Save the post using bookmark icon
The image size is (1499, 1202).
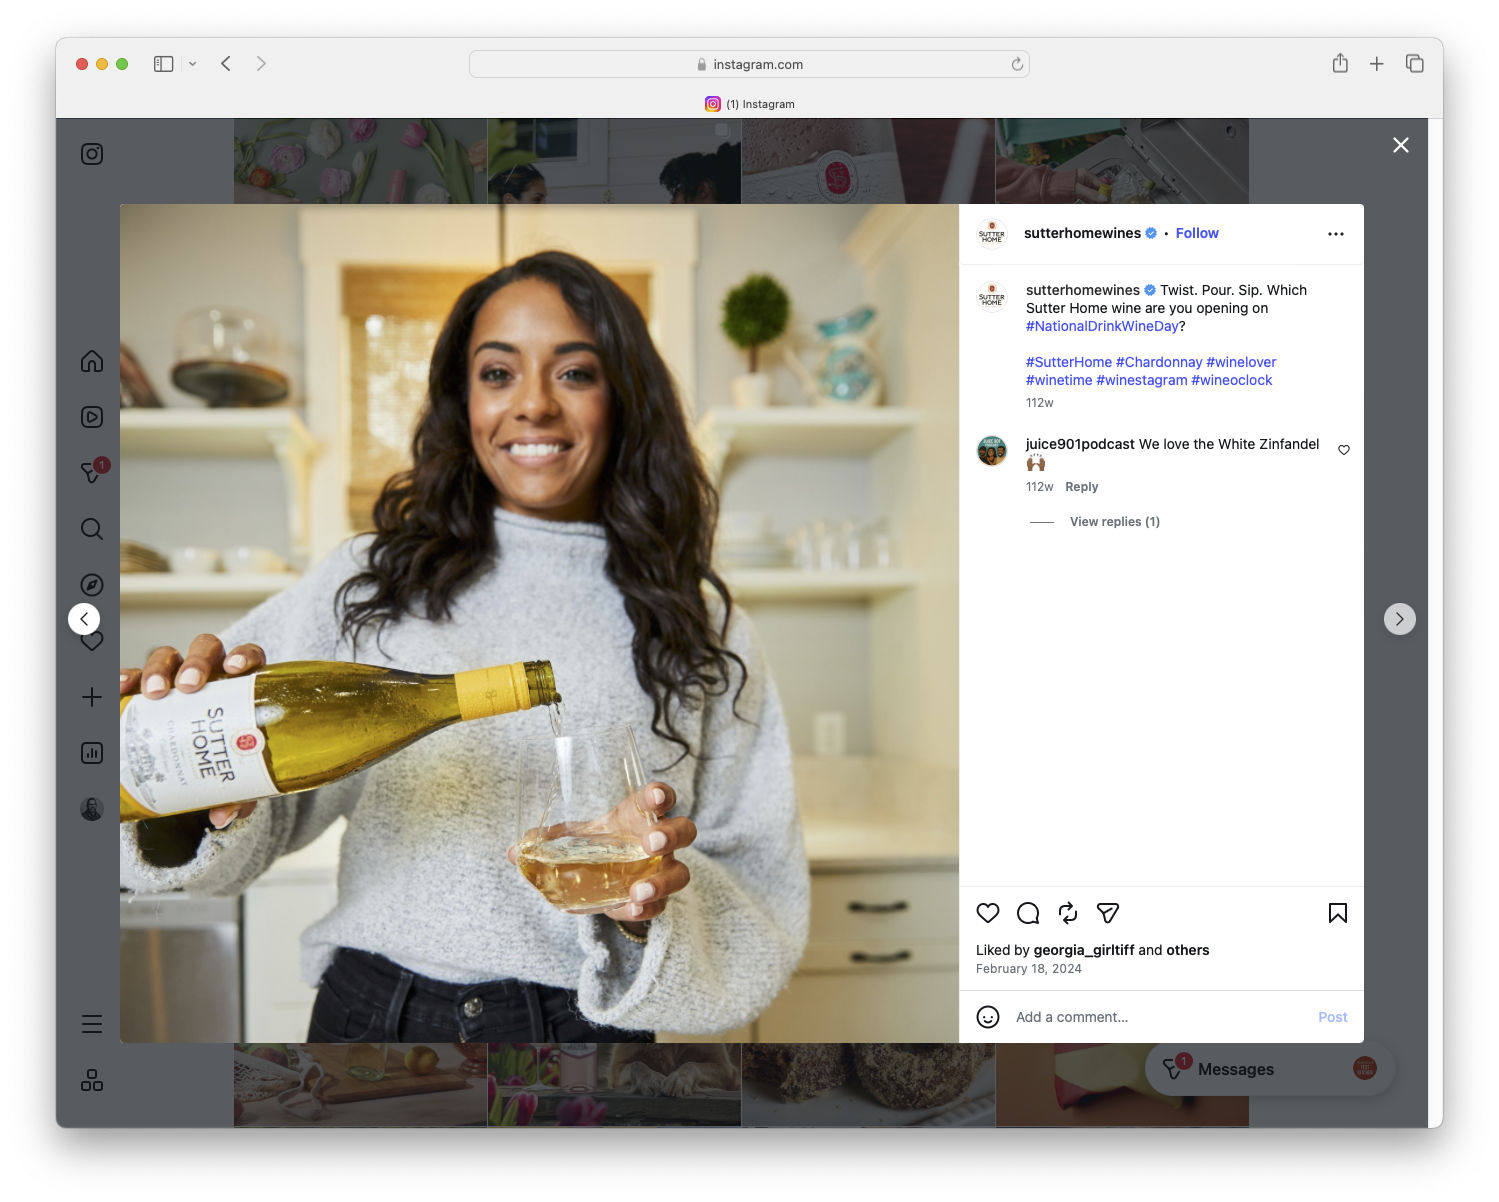click(1337, 913)
